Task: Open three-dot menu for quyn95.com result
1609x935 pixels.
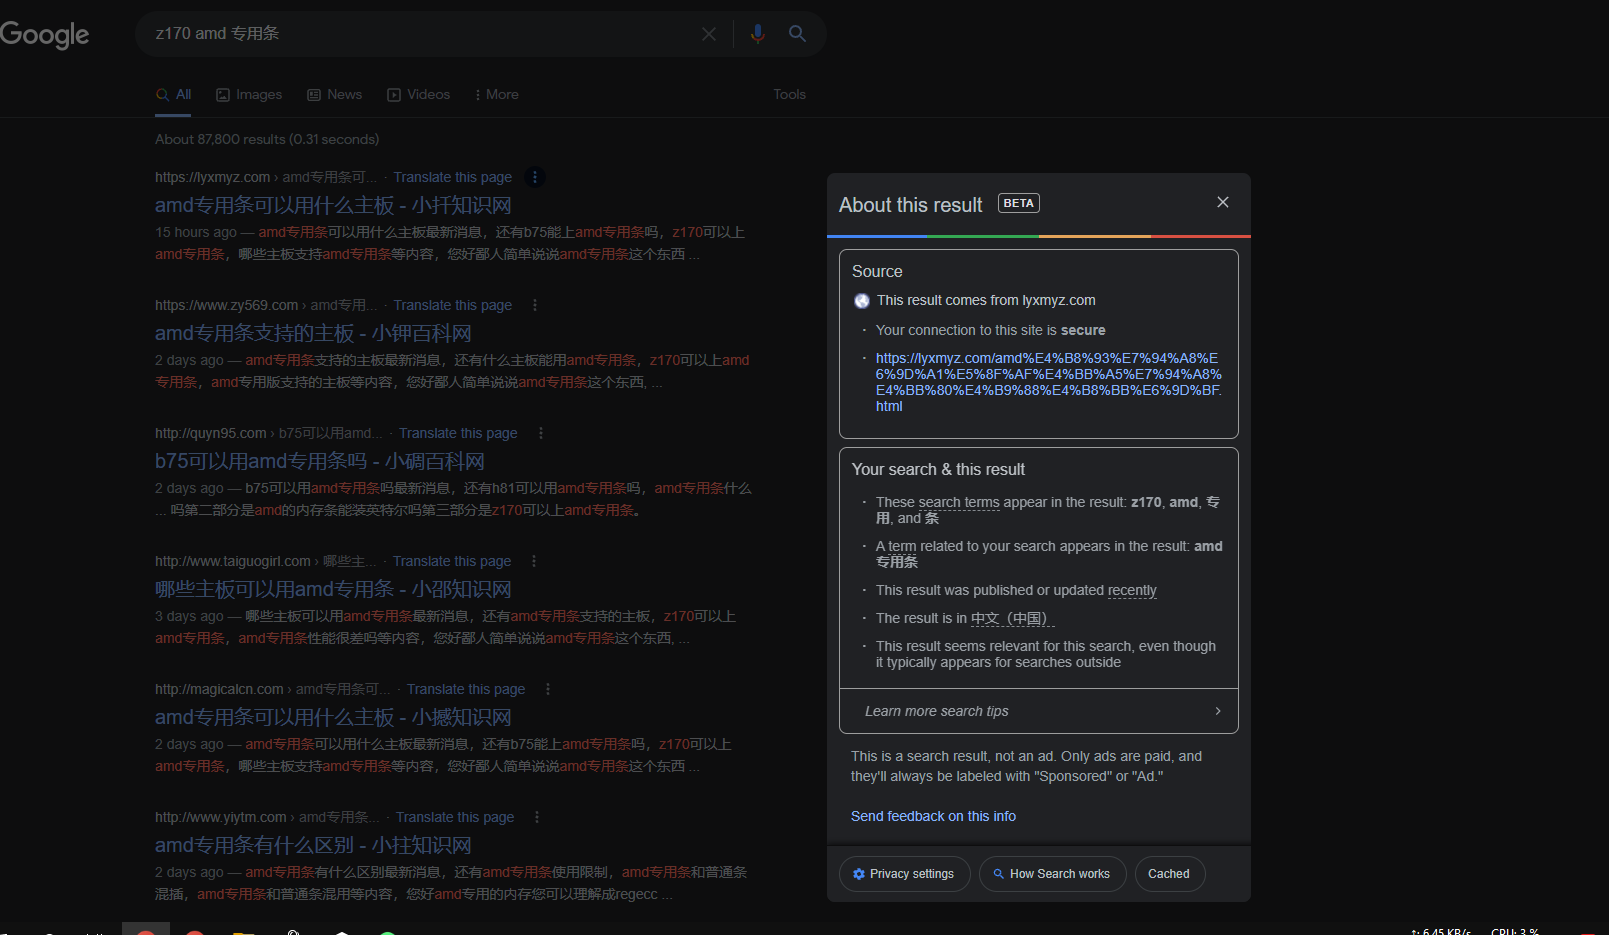Action: [x=541, y=433]
